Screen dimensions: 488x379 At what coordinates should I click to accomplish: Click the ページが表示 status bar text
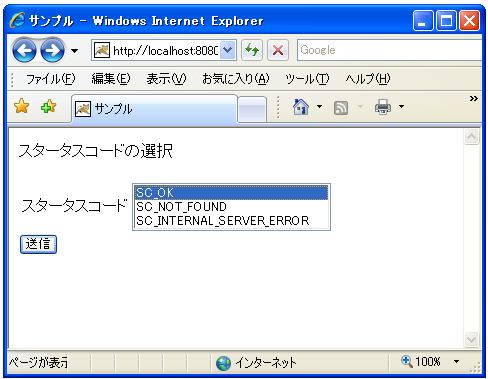tap(38, 362)
